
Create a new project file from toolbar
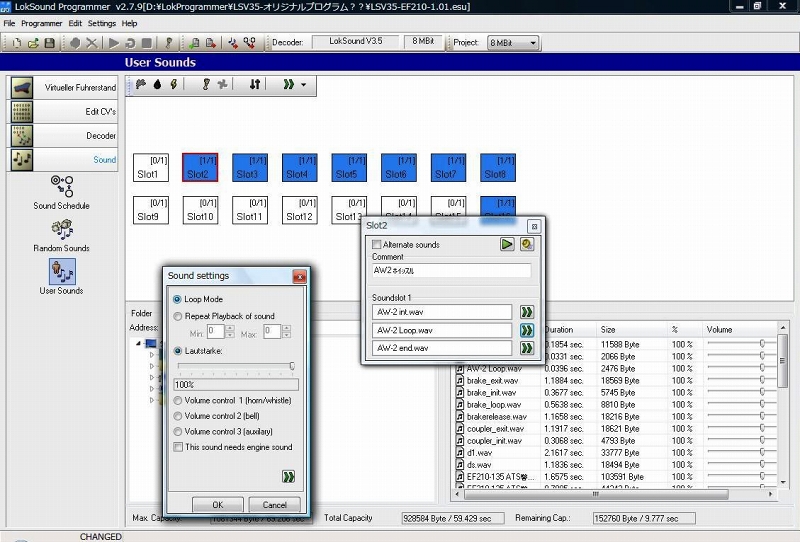tap(17, 43)
